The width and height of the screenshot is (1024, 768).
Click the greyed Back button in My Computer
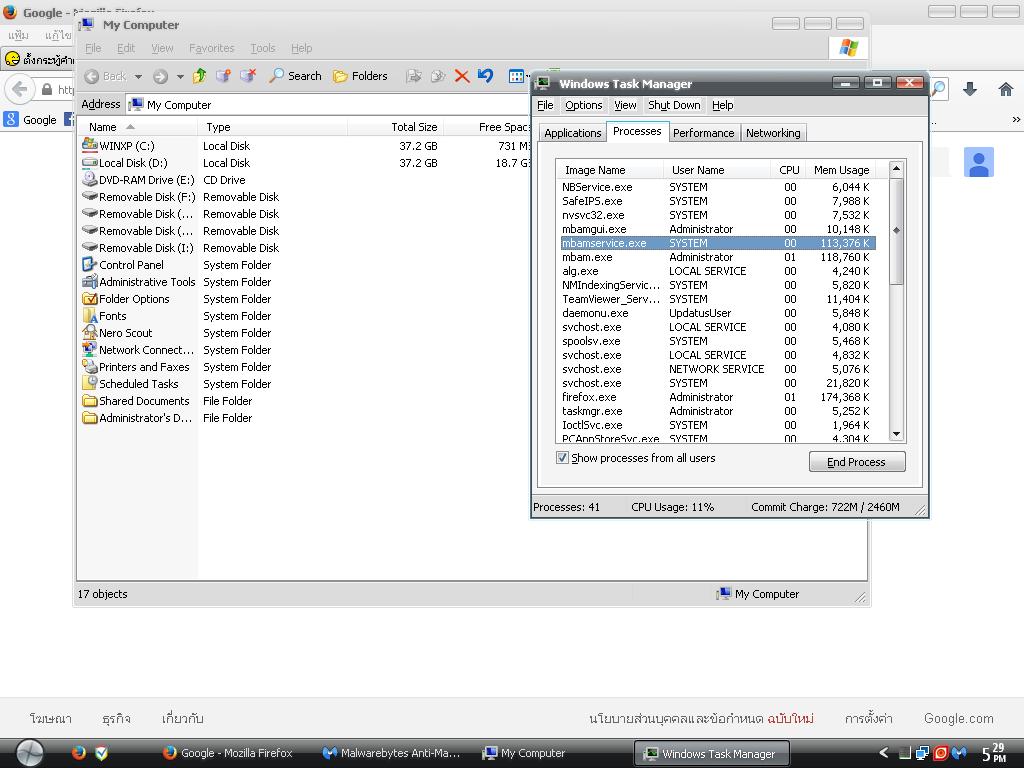coord(105,76)
